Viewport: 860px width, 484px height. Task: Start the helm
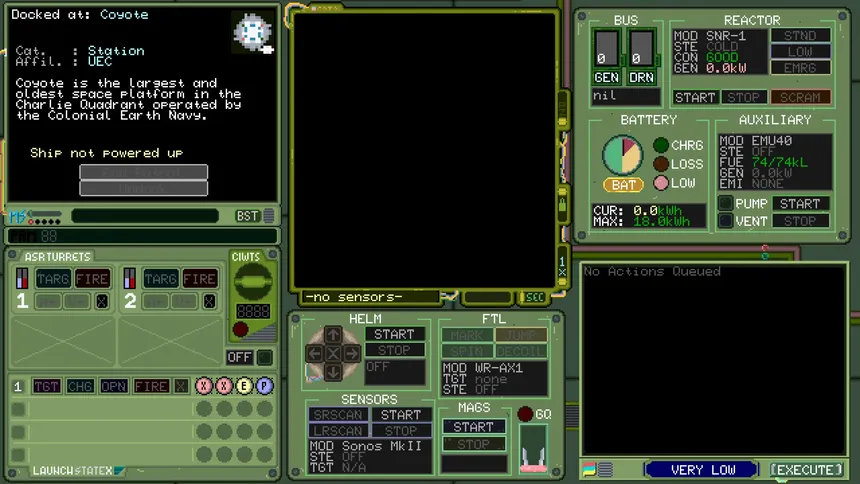[394, 334]
